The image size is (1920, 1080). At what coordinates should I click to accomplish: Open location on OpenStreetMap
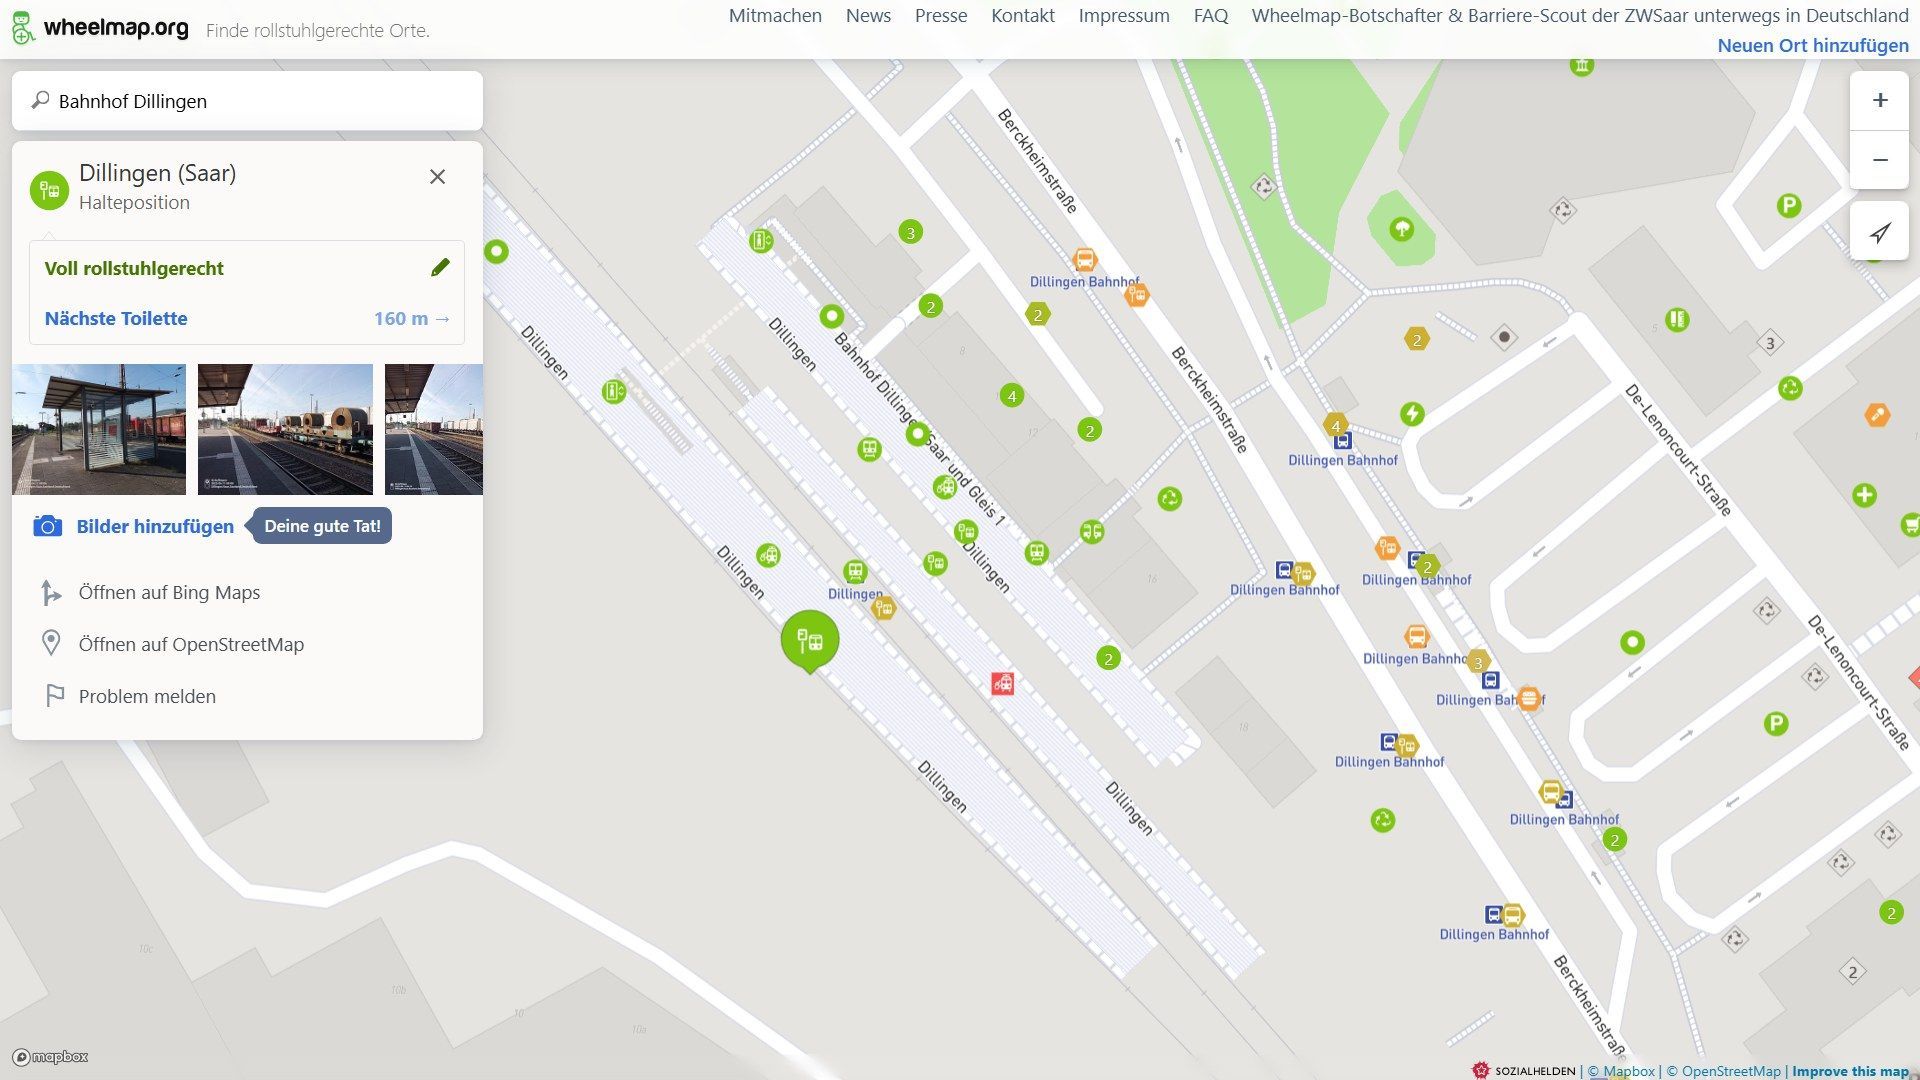tap(191, 644)
